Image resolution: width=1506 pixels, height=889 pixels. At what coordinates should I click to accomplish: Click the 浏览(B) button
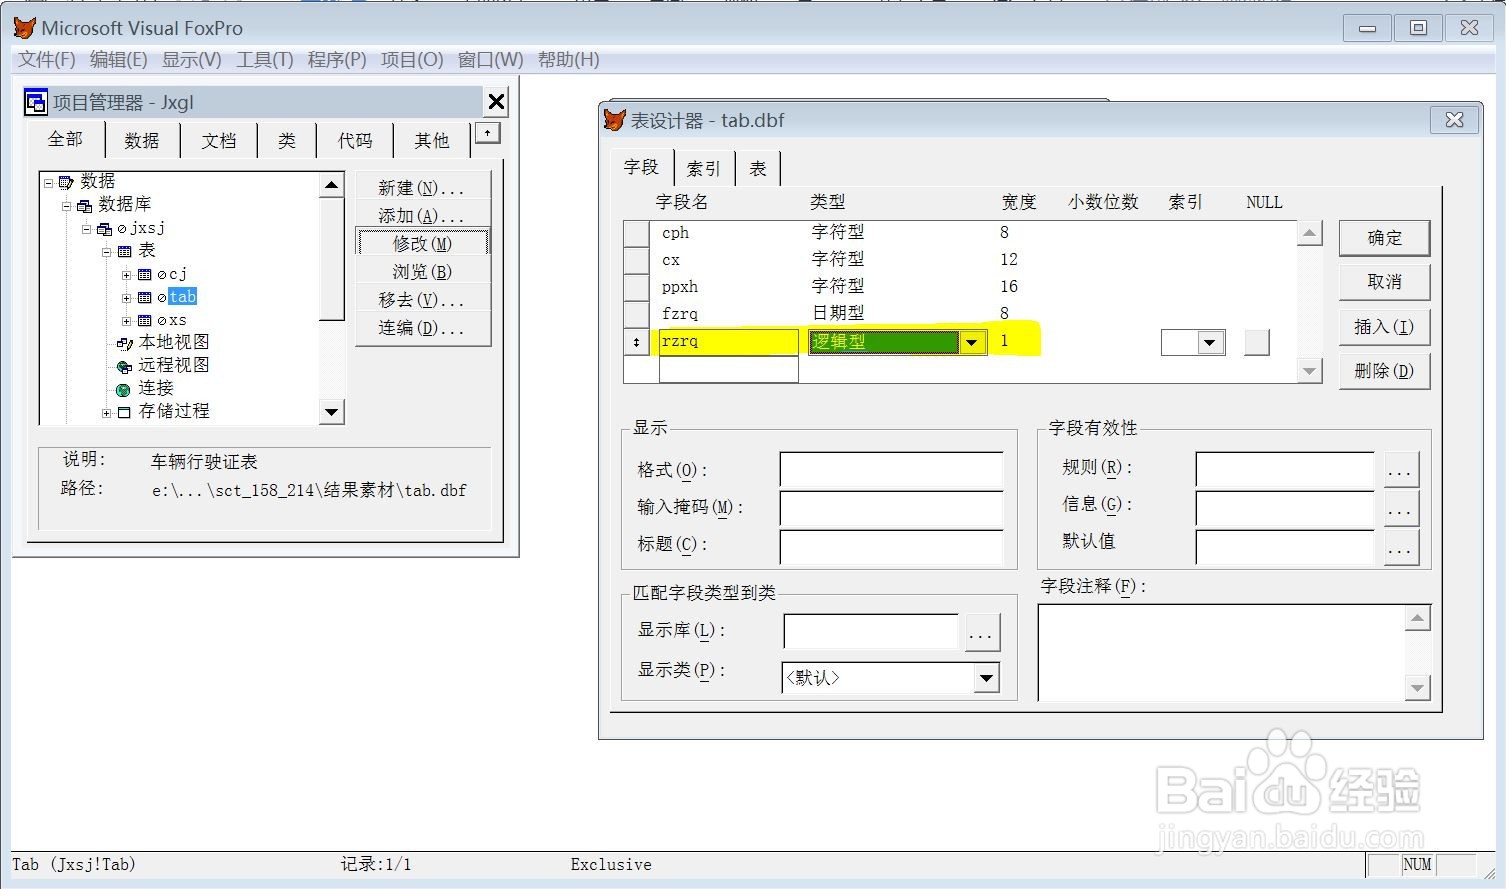[x=423, y=271]
